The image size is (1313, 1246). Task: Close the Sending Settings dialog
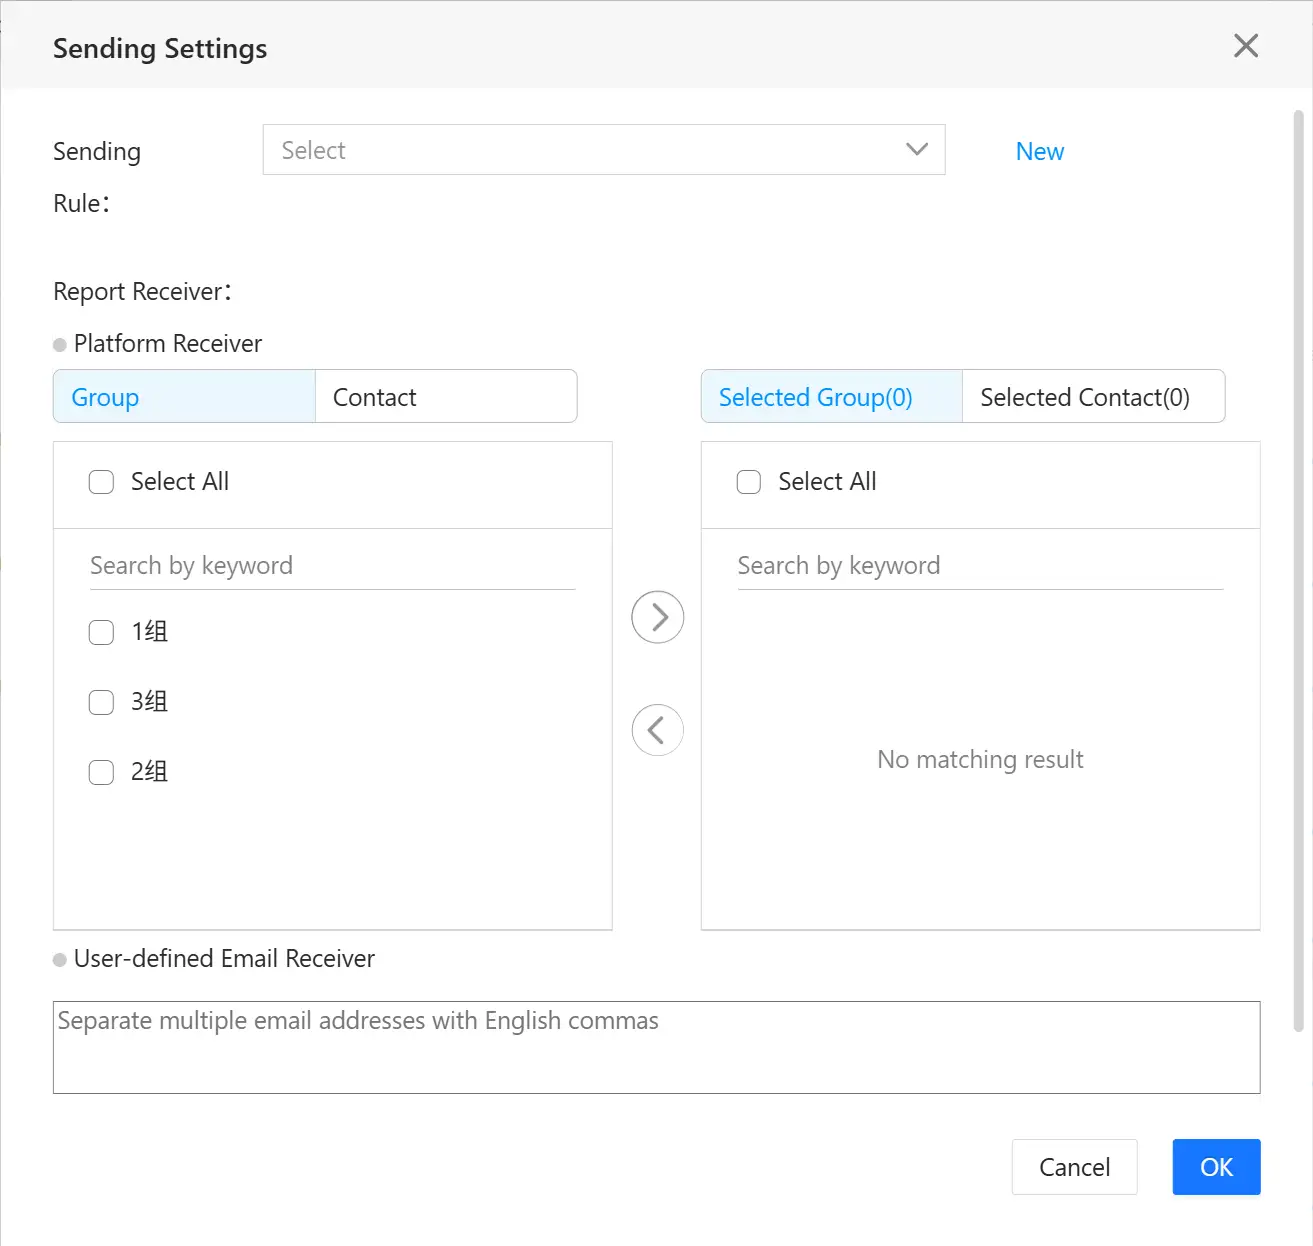point(1245,46)
